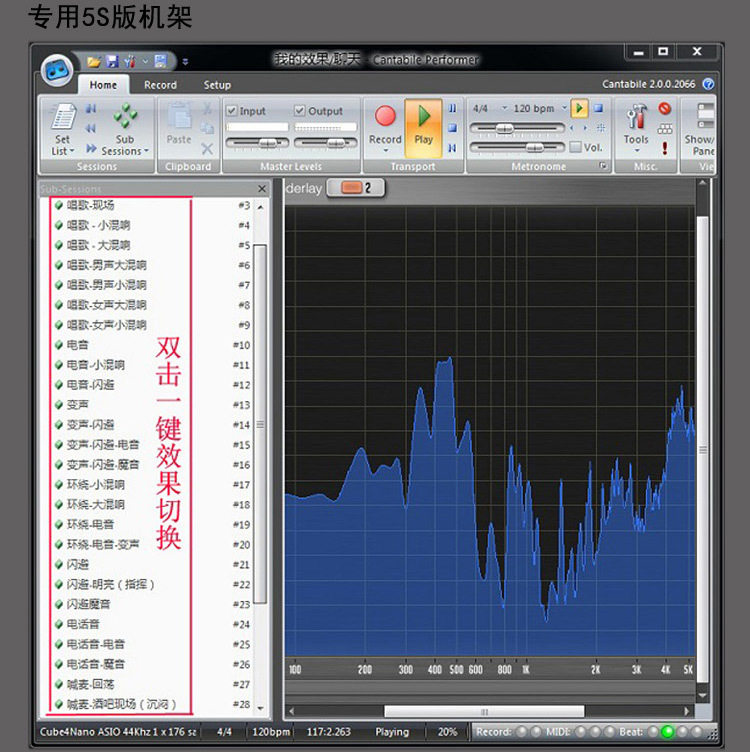Screen dimensions: 750x752
Task: Enable the metronome Vol. checkbox
Action: pyautogui.click(x=575, y=147)
